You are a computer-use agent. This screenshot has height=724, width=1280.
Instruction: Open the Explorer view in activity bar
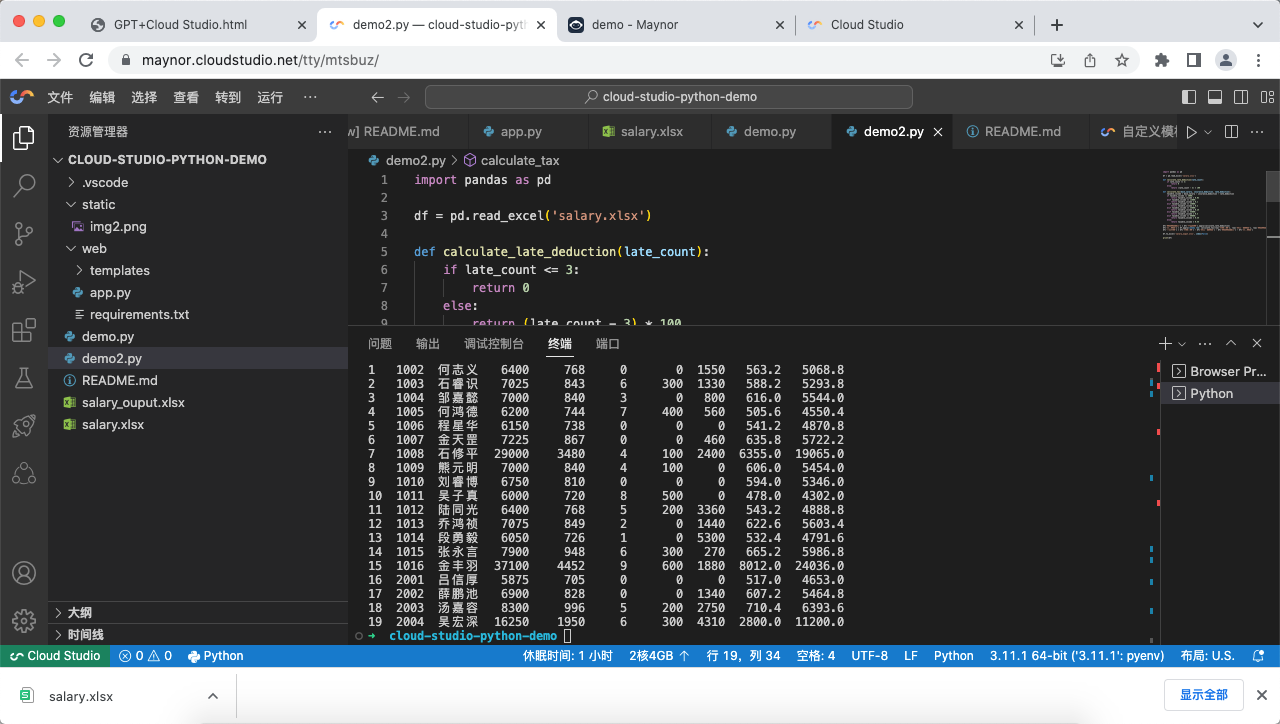pos(23,138)
